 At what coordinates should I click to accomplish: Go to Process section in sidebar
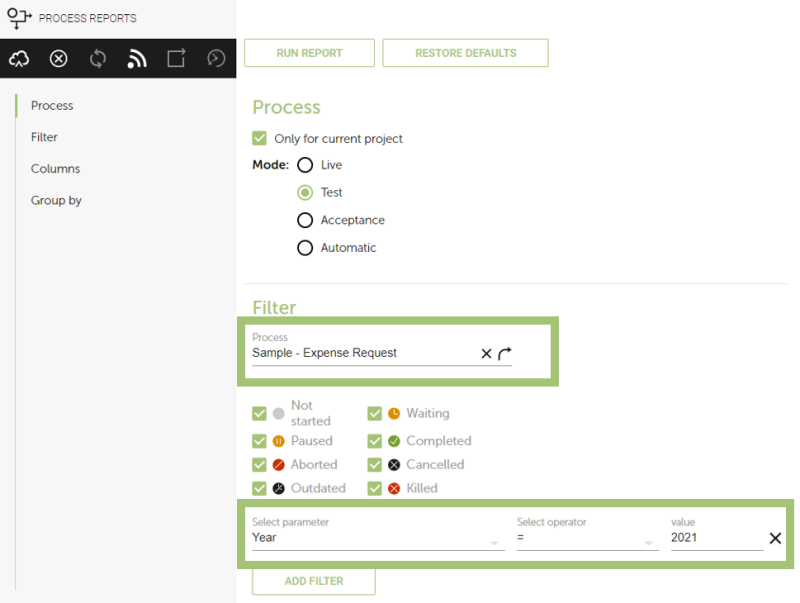tap(52, 106)
